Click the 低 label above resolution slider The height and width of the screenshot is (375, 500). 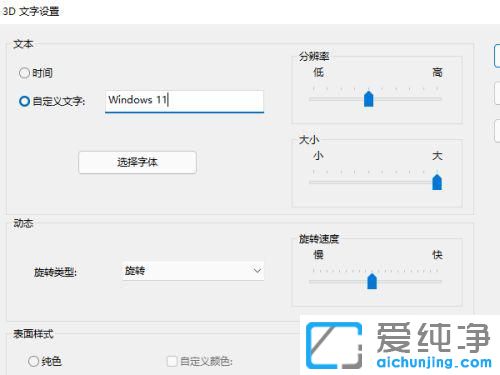(318, 72)
